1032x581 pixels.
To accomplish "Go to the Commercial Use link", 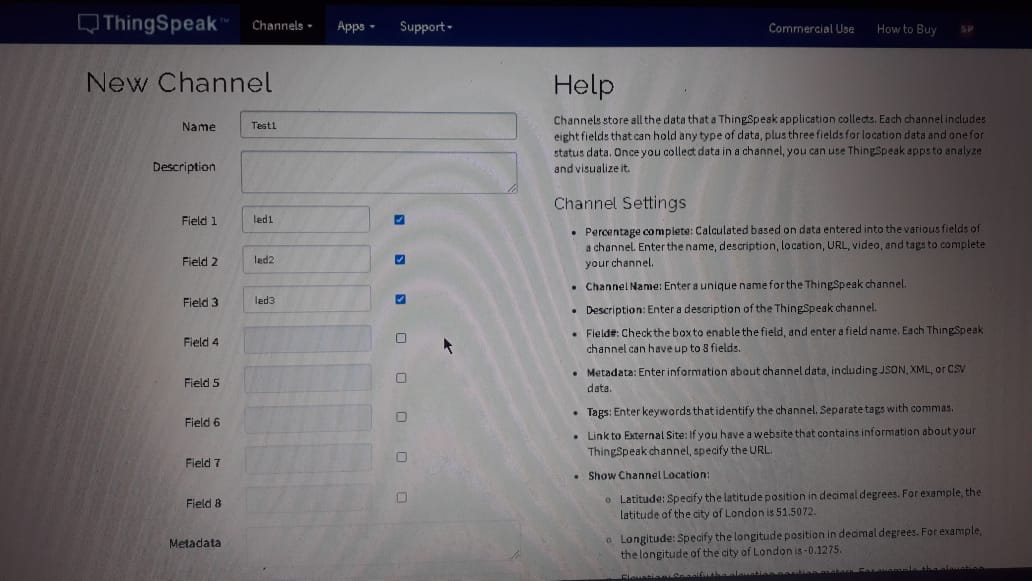I will tap(811, 29).
